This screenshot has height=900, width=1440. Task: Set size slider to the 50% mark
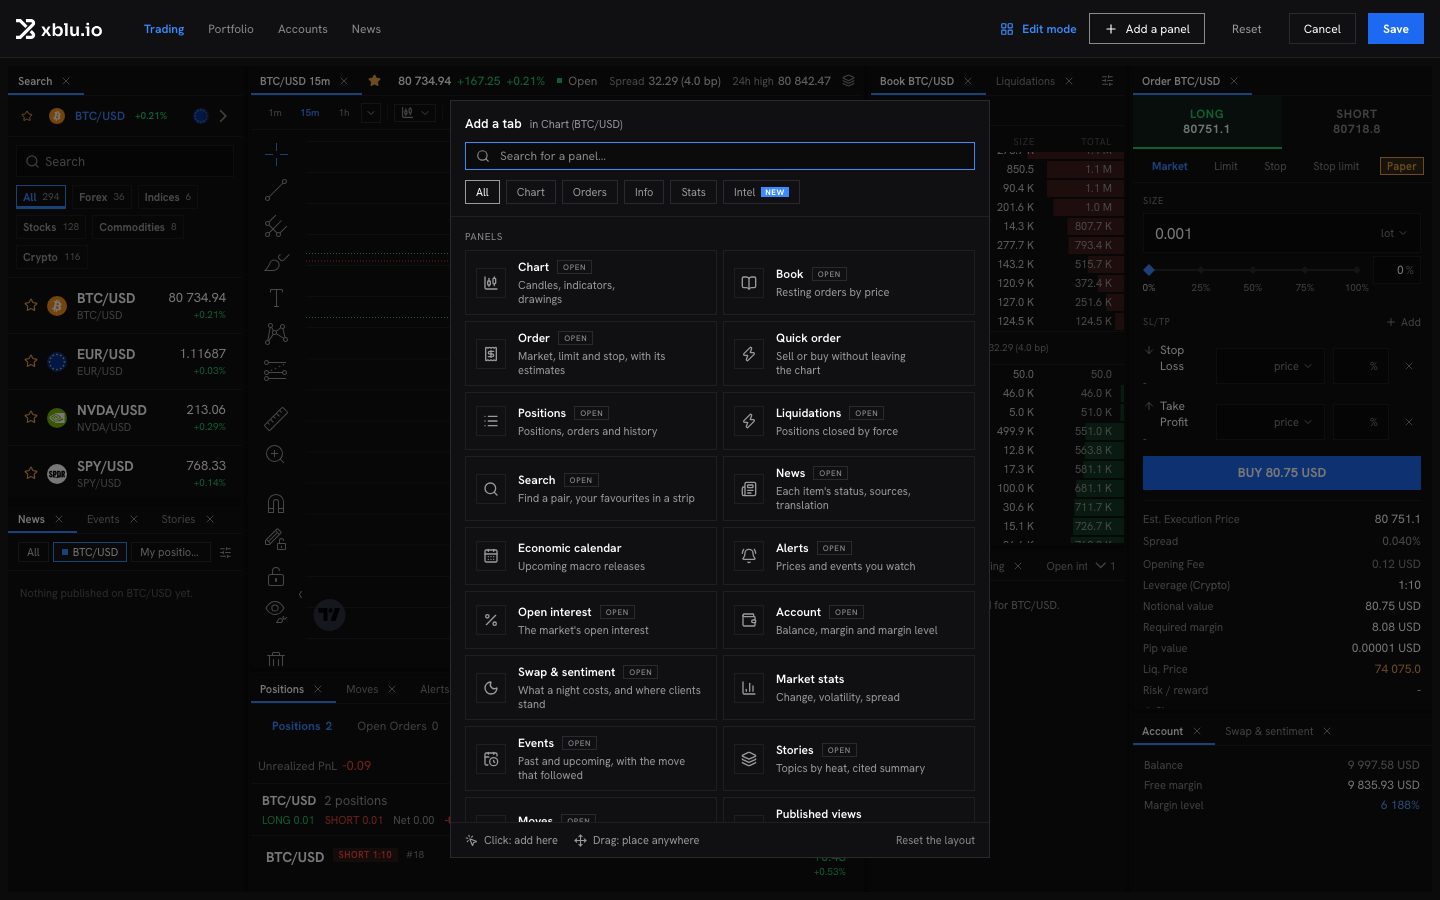1253,270
